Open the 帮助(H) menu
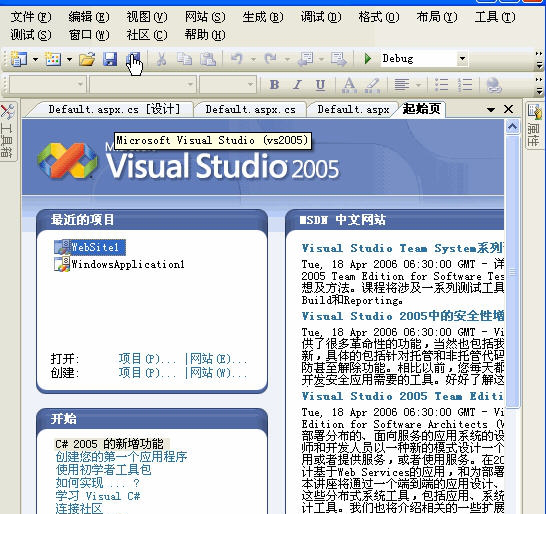Screen dimensions: 546x534 tap(205, 35)
